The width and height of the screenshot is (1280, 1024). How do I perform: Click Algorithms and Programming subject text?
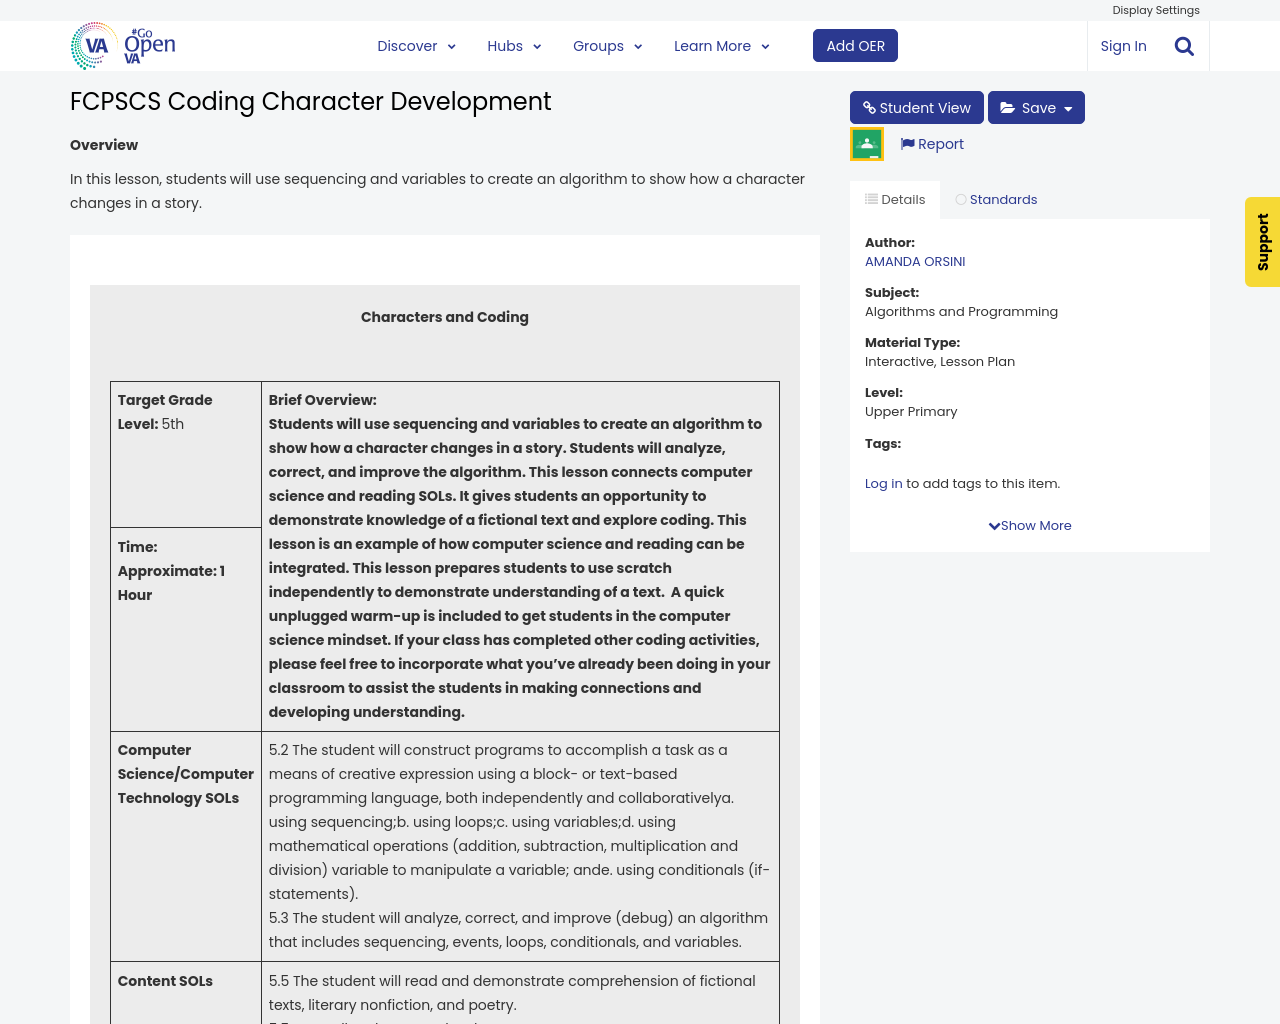(961, 312)
